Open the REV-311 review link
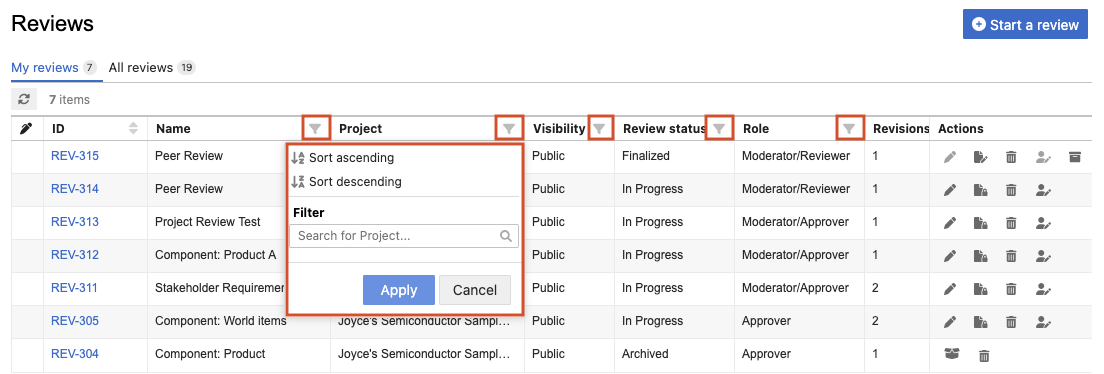 point(75,288)
